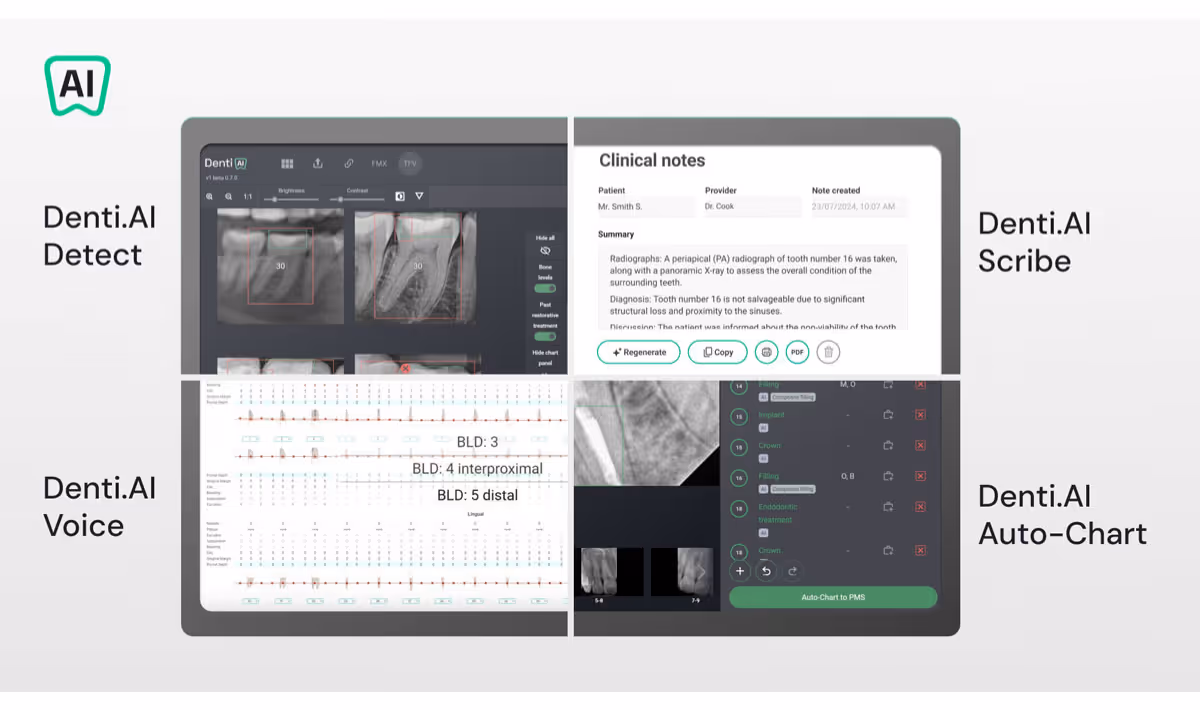Delete the Endodontic treatment finding

pos(920,508)
